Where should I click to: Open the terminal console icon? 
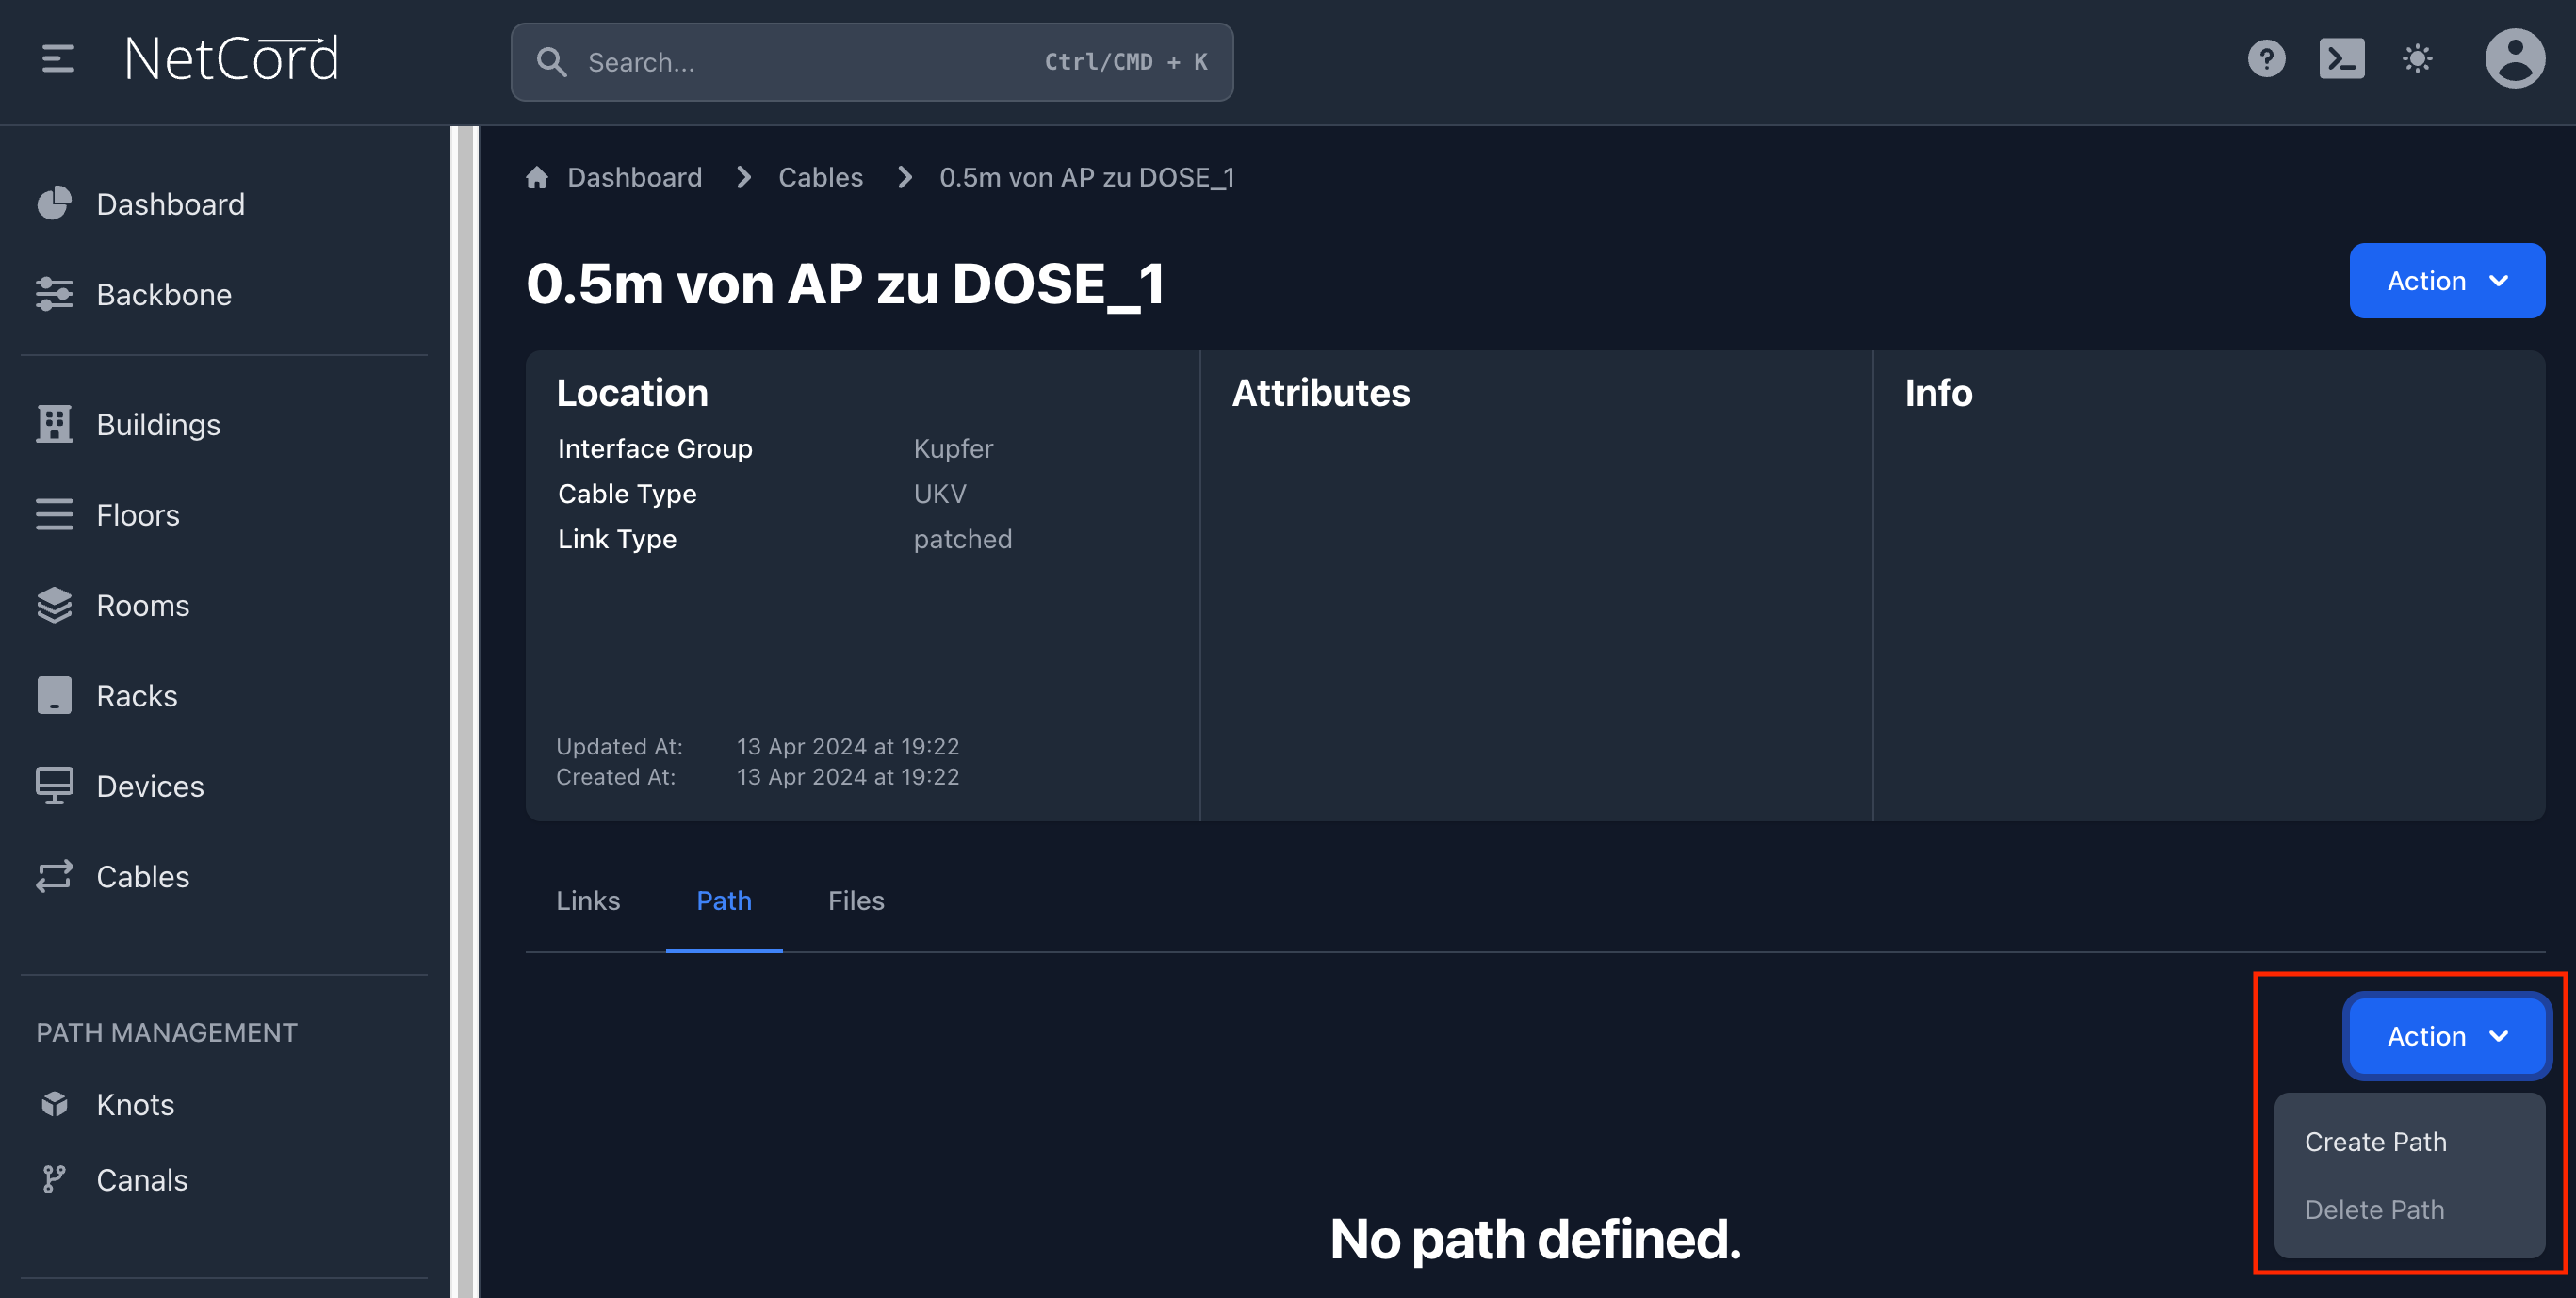[x=2341, y=59]
